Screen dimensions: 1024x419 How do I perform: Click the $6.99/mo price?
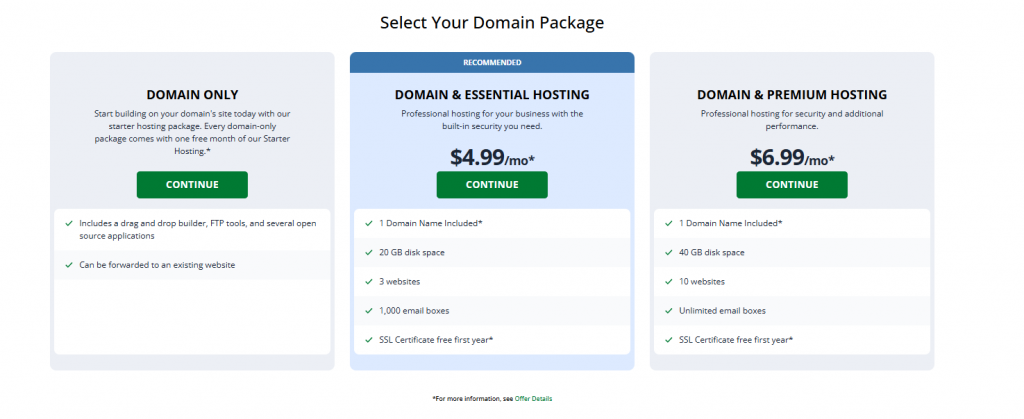click(x=792, y=156)
